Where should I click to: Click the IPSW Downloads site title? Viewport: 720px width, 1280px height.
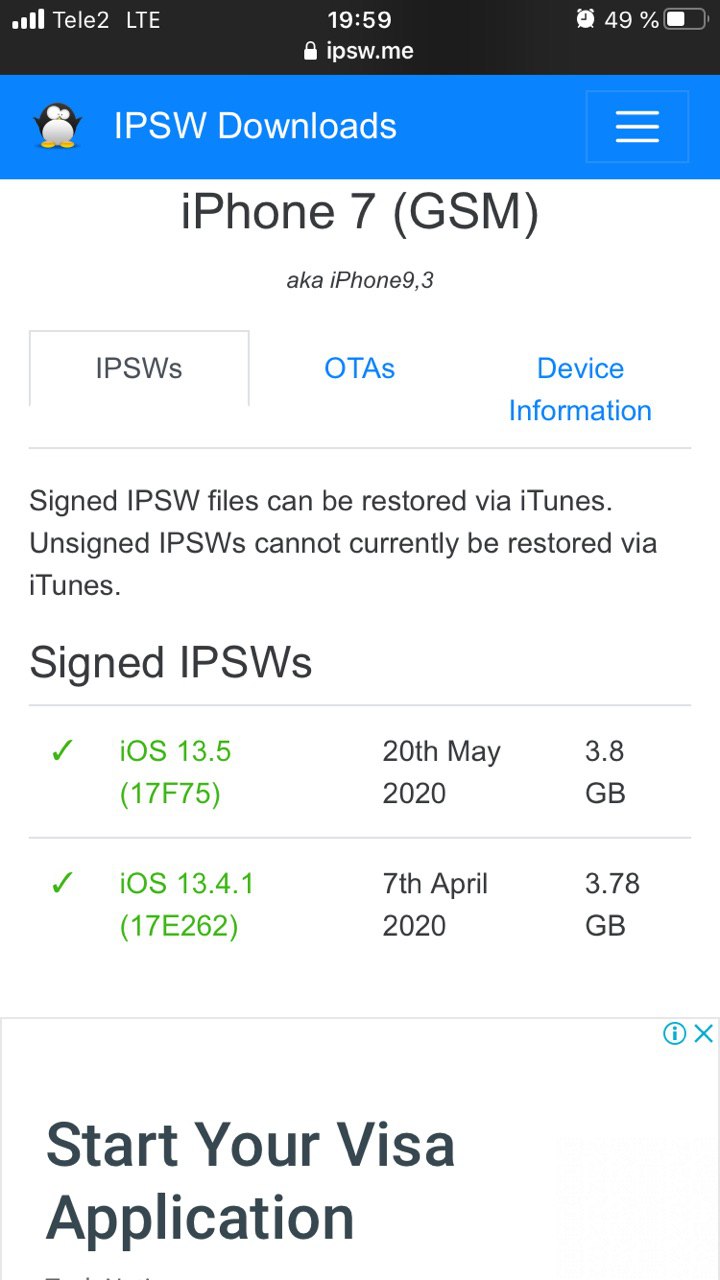pyautogui.click(x=255, y=126)
